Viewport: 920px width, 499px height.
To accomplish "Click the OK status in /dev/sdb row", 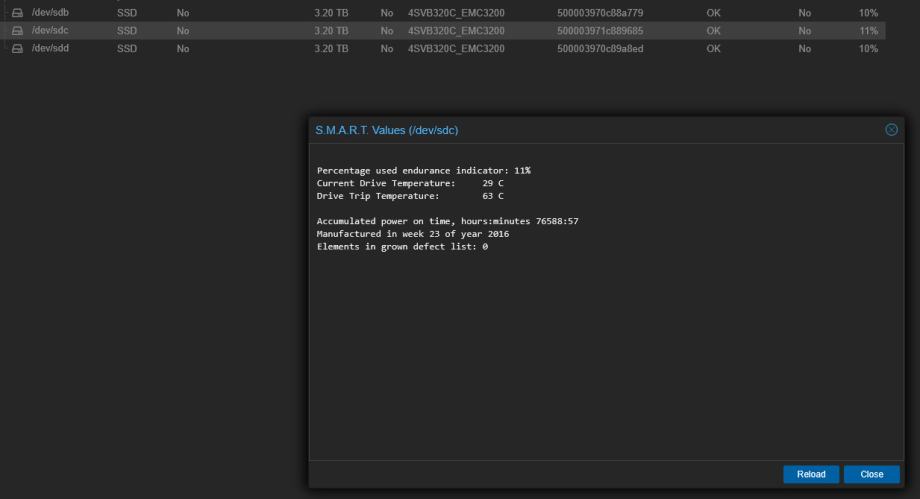I will pos(713,13).
